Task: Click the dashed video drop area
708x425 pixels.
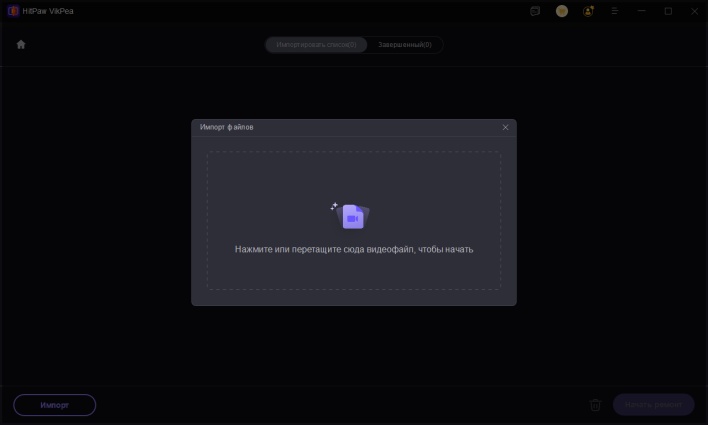Action: [x=354, y=220]
